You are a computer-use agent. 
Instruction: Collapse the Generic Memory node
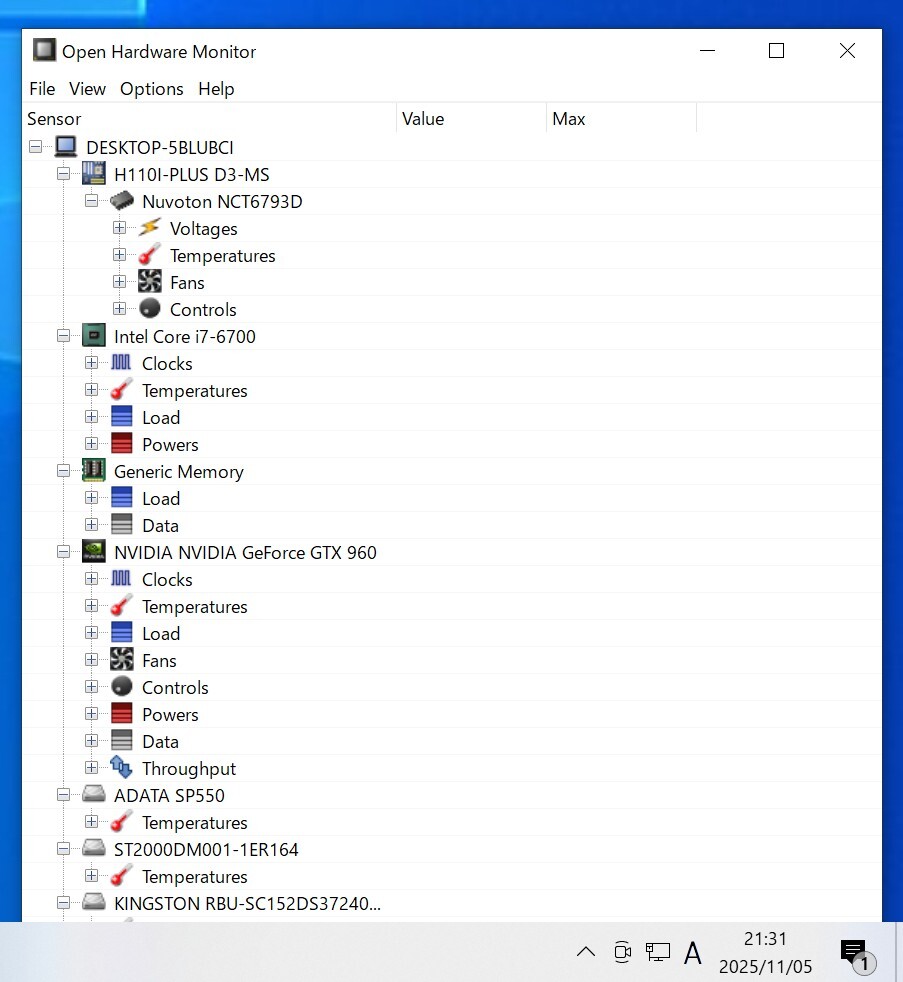tap(64, 472)
